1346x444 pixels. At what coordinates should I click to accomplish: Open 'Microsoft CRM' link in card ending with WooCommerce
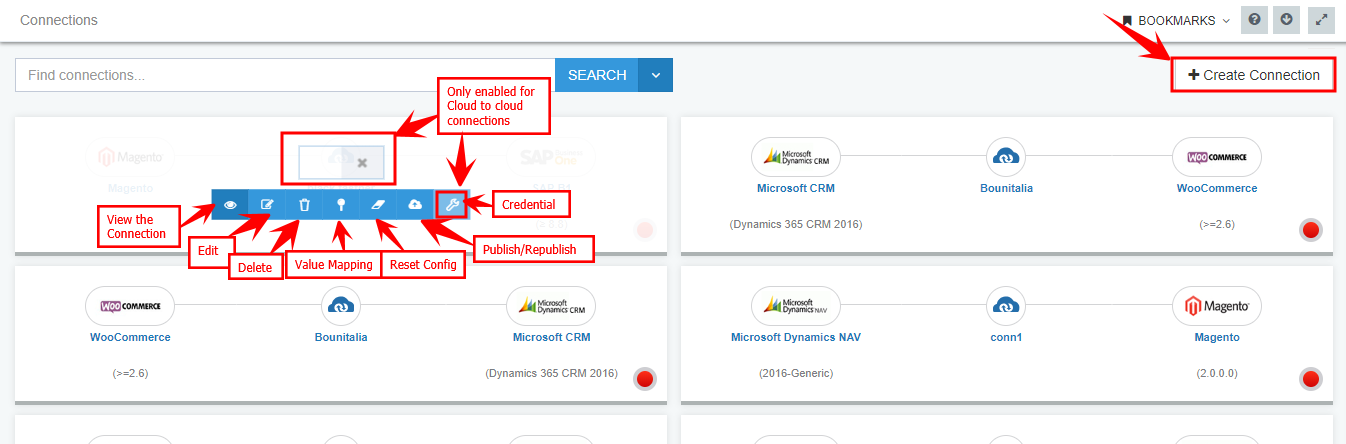tap(796, 188)
